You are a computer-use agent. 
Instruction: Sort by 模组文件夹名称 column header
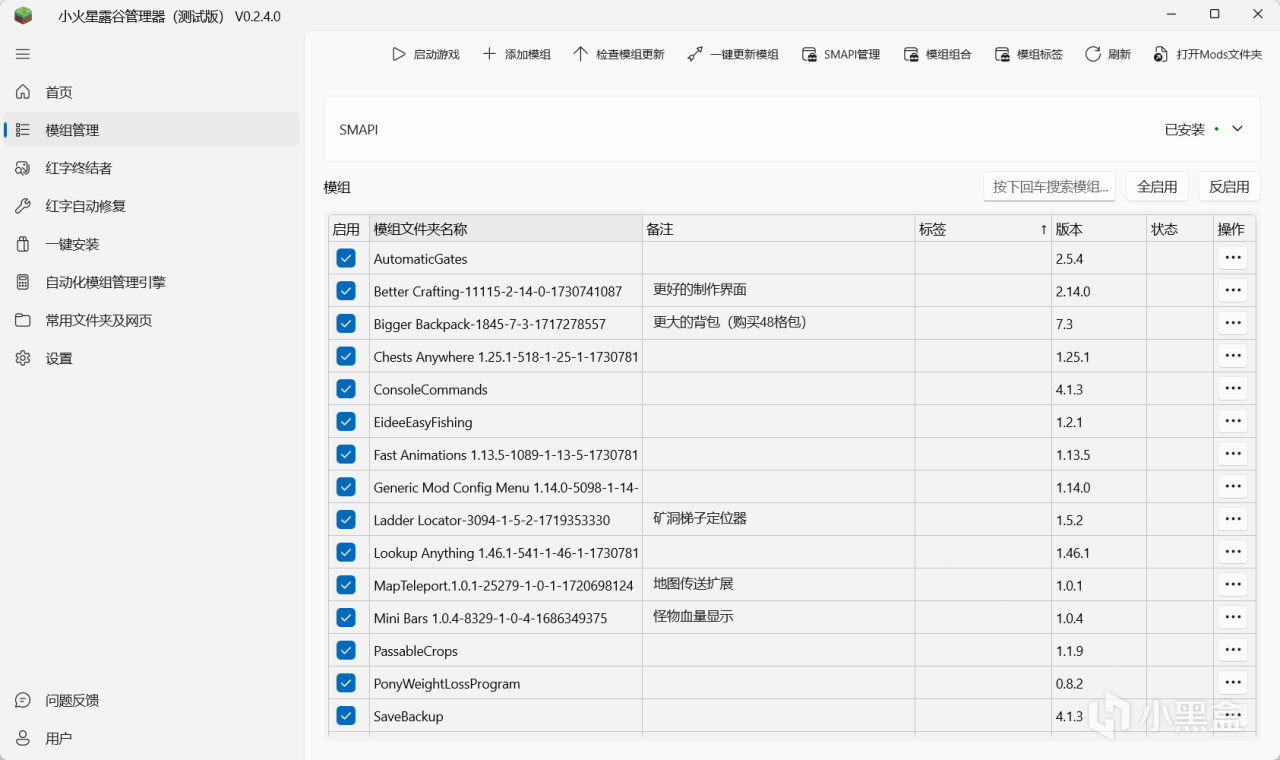pos(506,229)
